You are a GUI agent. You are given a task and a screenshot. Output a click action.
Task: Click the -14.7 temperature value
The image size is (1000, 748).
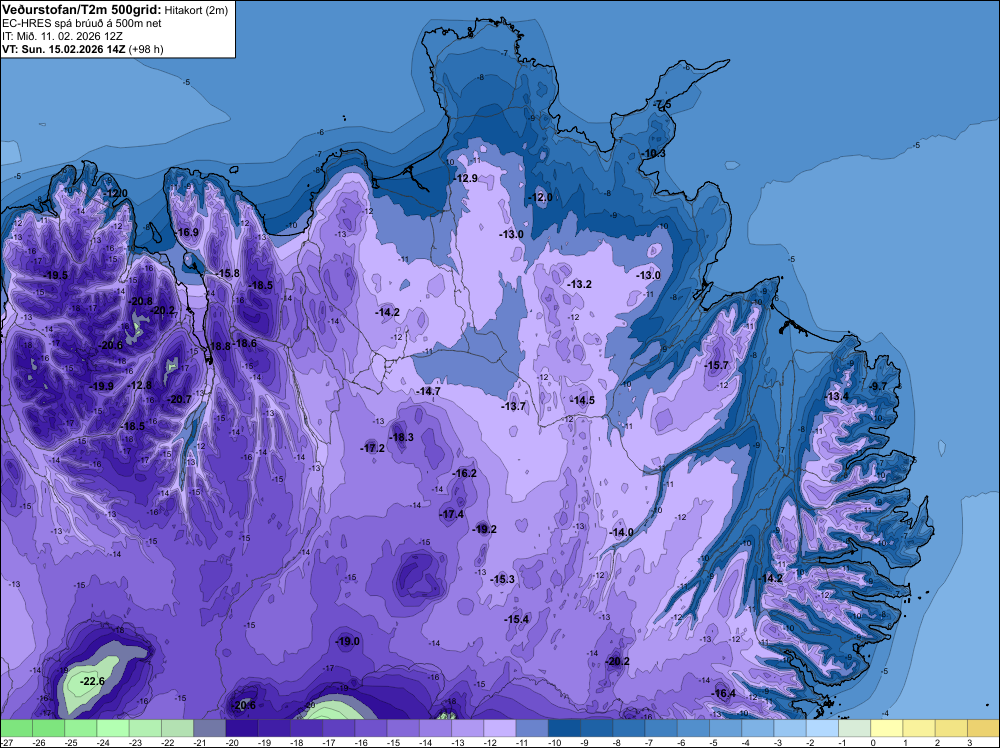(427, 391)
